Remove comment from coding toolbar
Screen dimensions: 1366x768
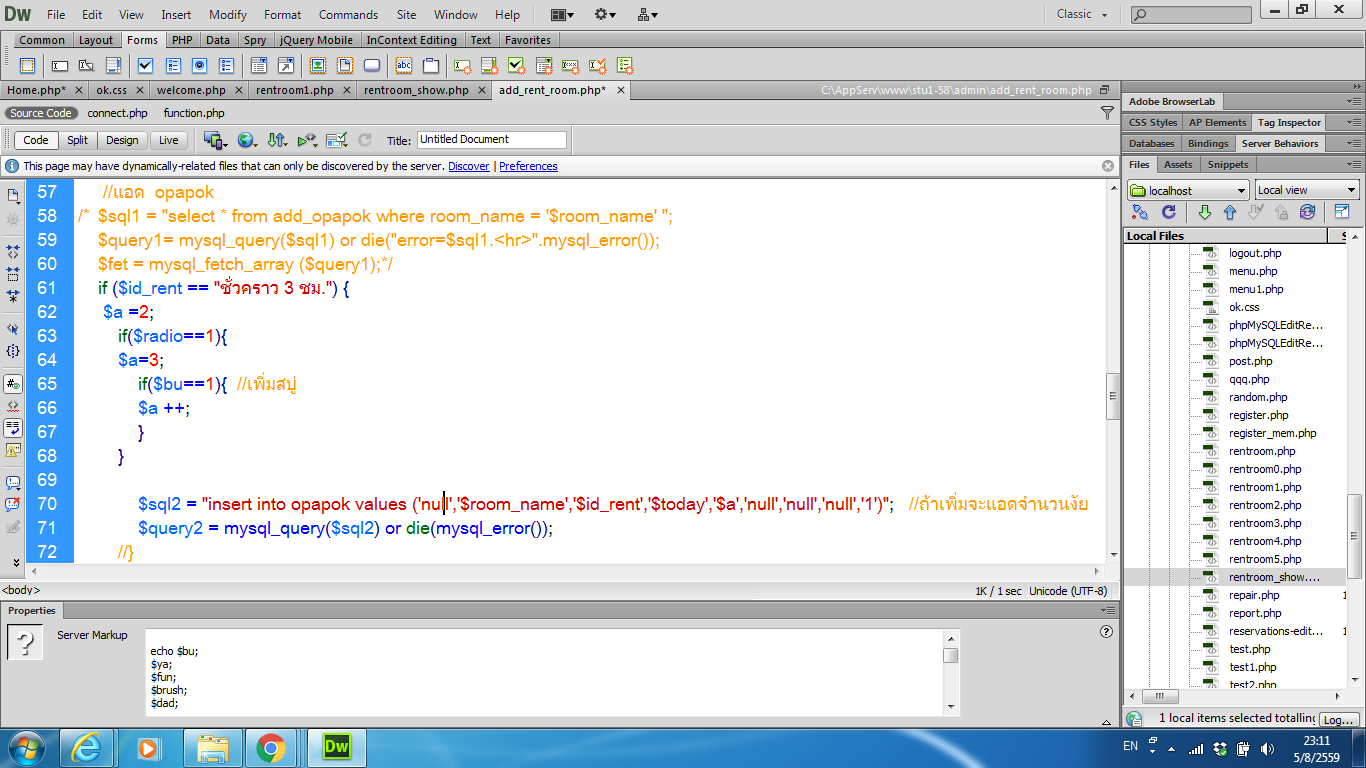point(13,504)
